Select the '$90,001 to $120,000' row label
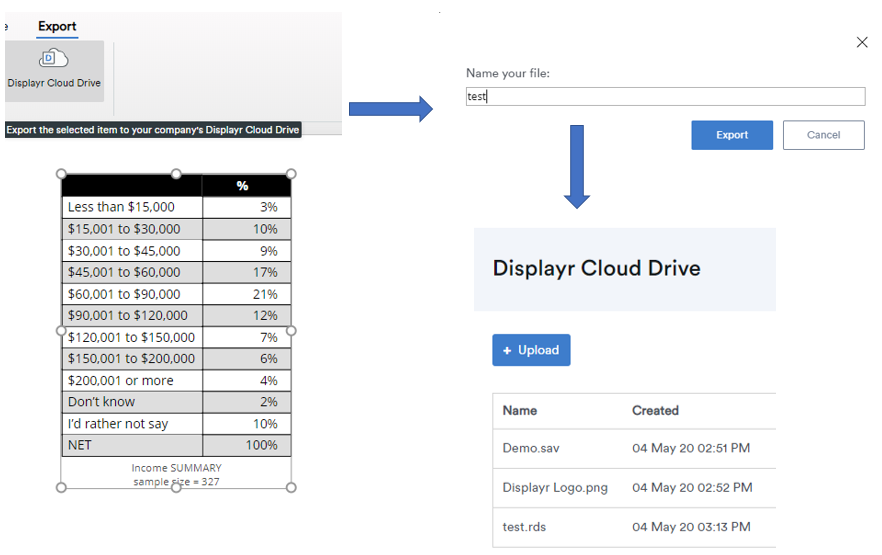Viewport: 882px width, 555px height. coord(128,315)
